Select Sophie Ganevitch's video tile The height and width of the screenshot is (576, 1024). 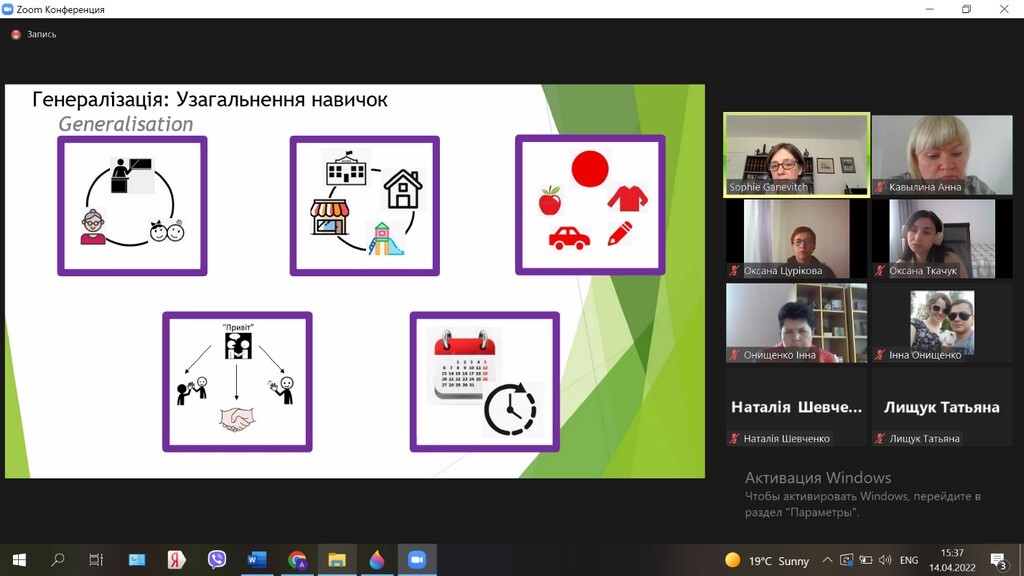tap(796, 155)
